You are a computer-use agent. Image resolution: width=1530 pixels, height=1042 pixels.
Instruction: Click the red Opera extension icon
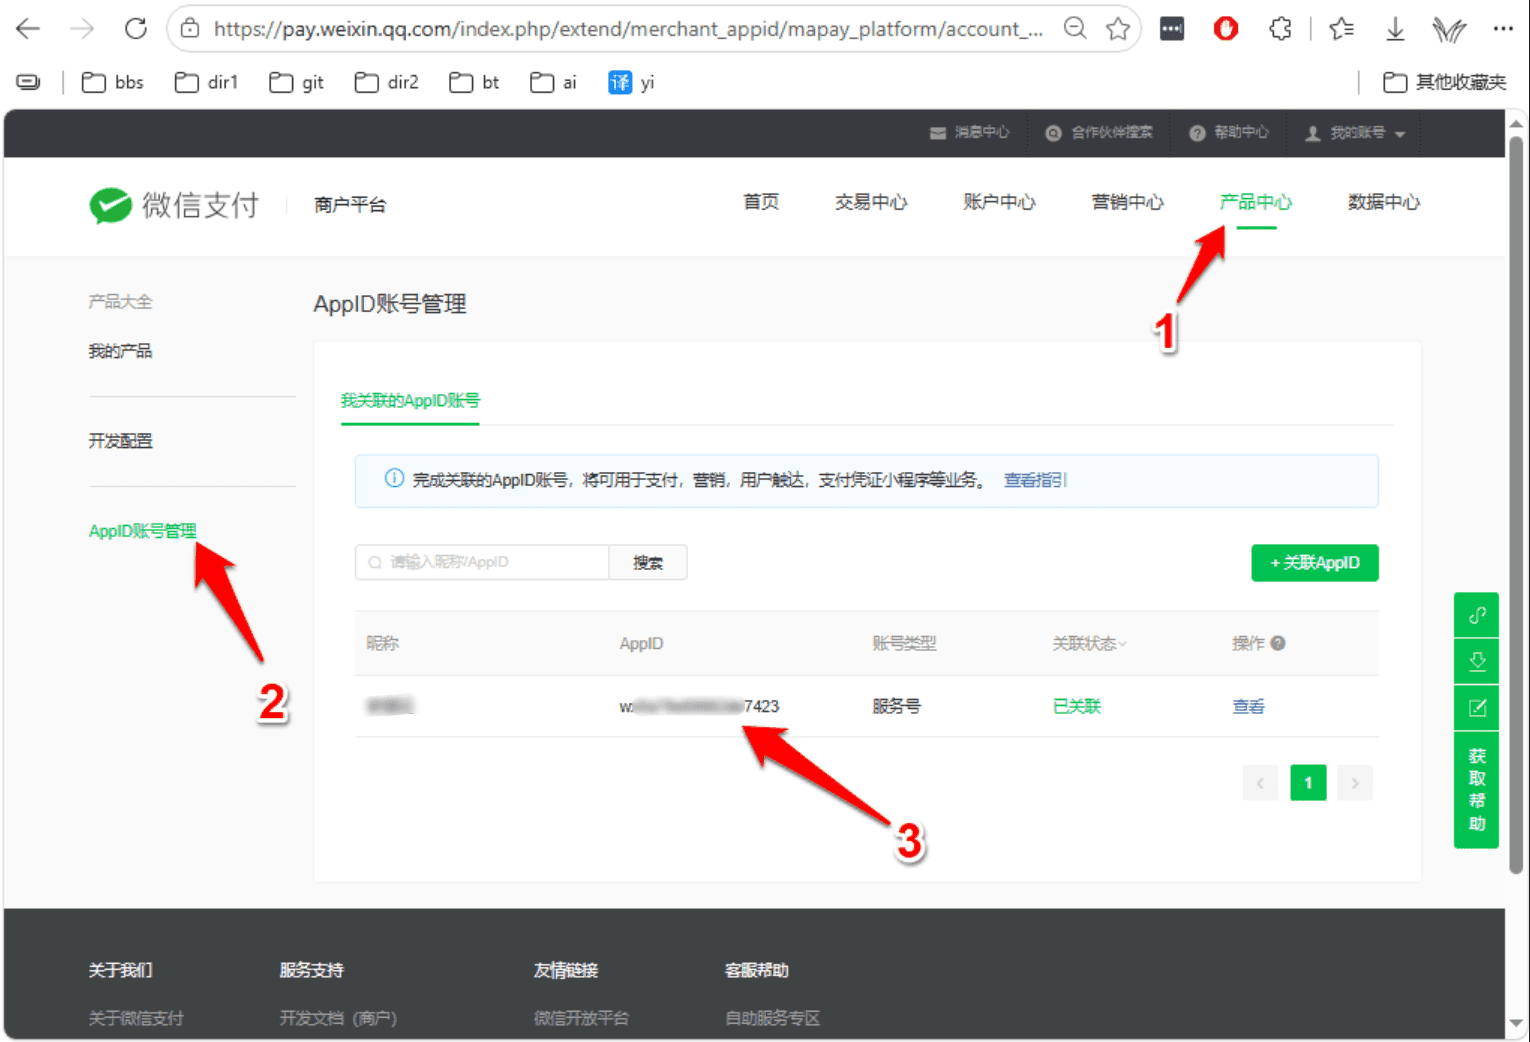[1226, 29]
